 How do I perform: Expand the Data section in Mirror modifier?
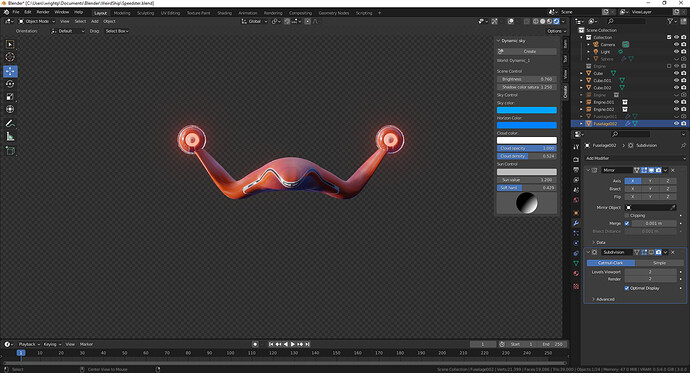[x=598, y=242]
